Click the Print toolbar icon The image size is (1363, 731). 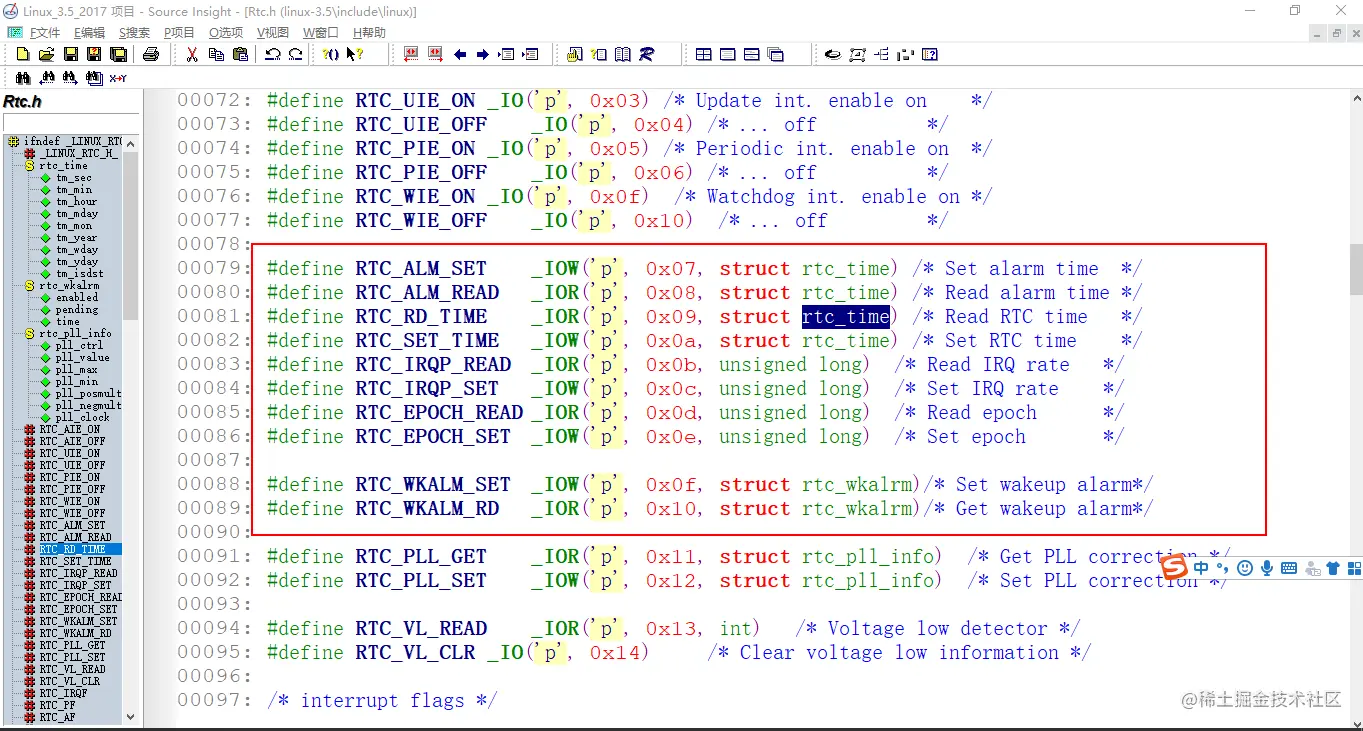[151, 54]
